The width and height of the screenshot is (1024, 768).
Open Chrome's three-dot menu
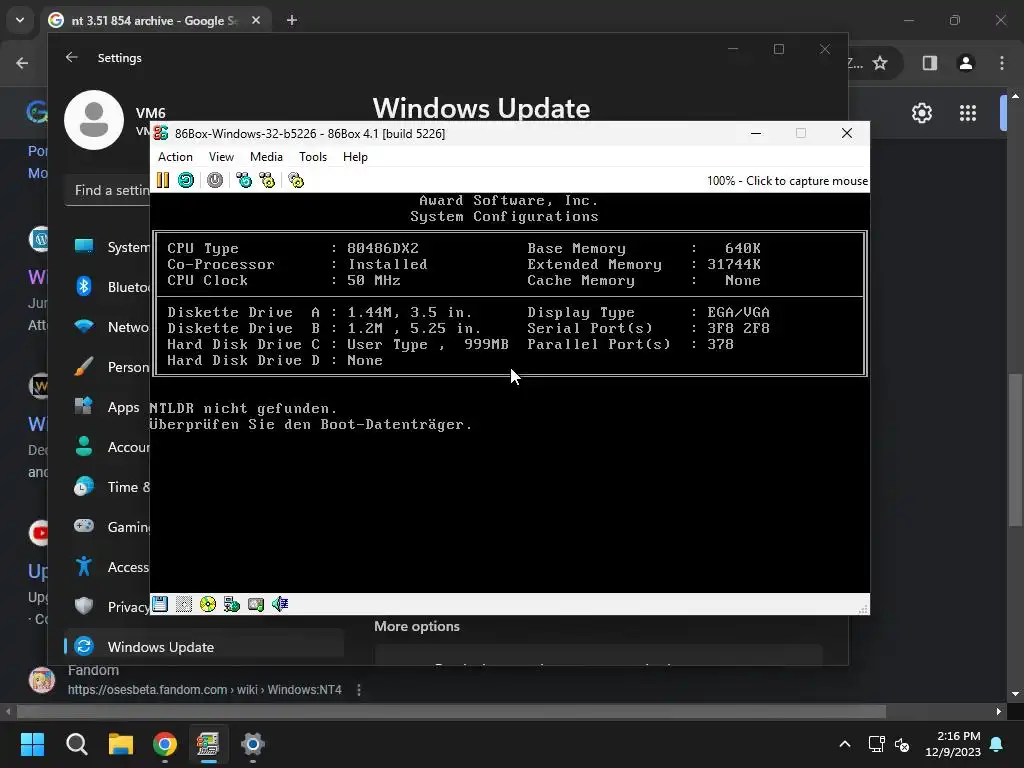coord(1002,63)
